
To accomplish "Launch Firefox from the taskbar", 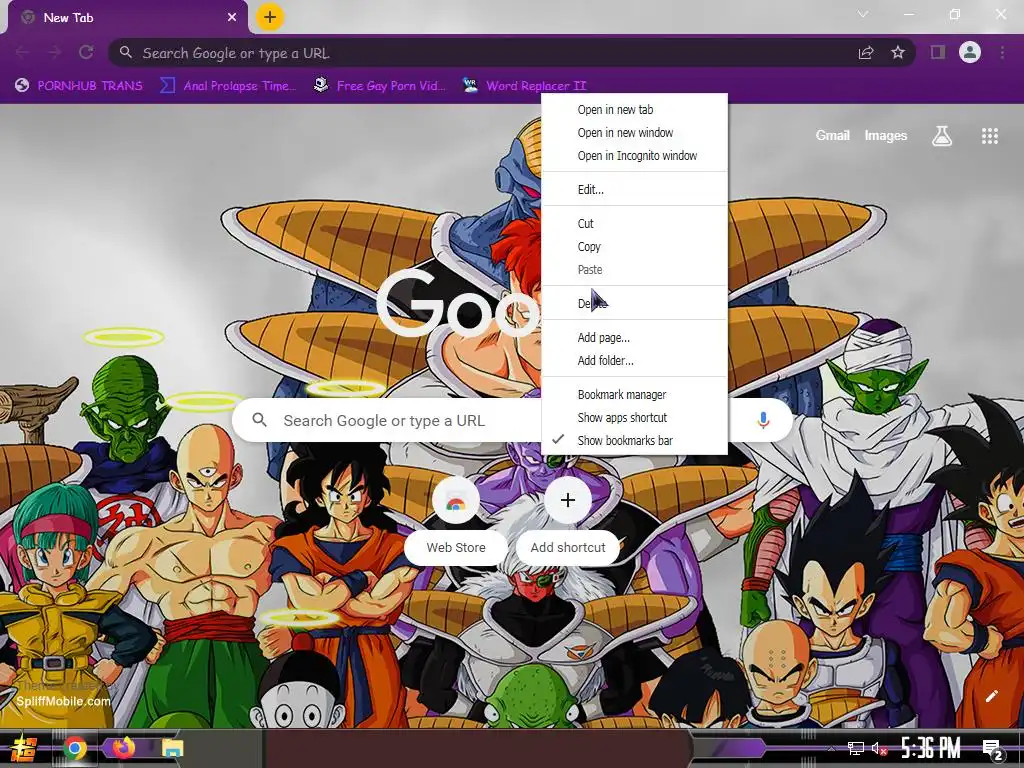I will pyautogui.click(x=123, y=747).
